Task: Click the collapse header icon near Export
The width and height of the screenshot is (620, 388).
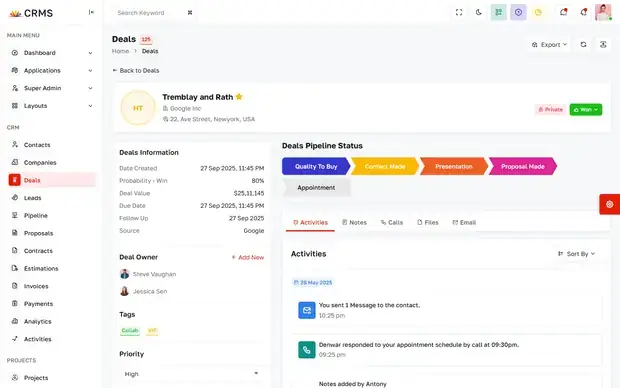Action: pyautogui.click(x=603, y=45)
